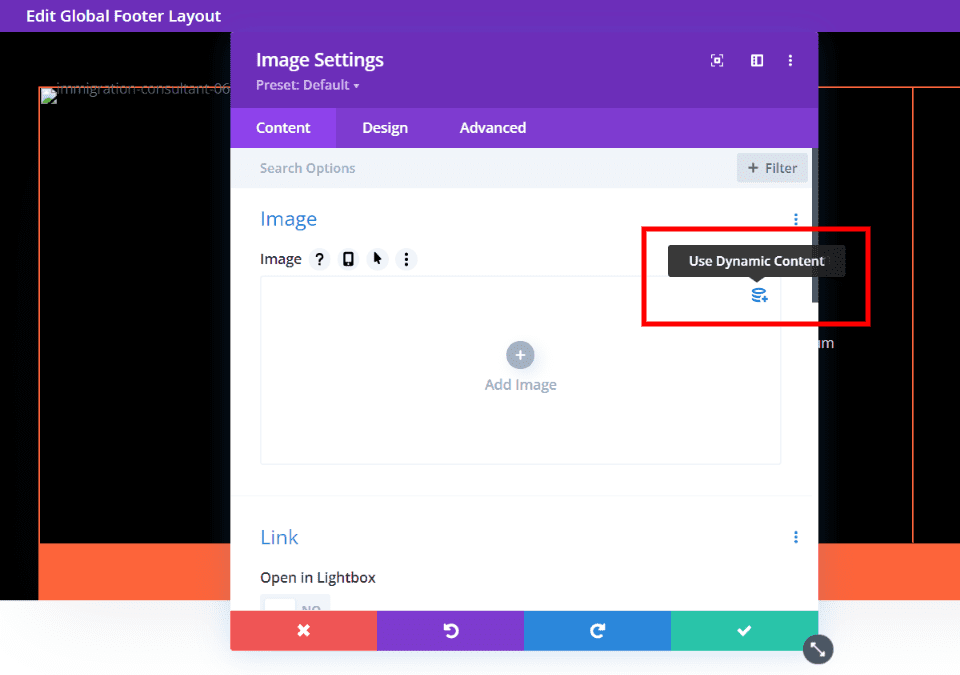Open Use Dynamic Content for the image
Screen dimensions: 960x675
coord(759,295)
